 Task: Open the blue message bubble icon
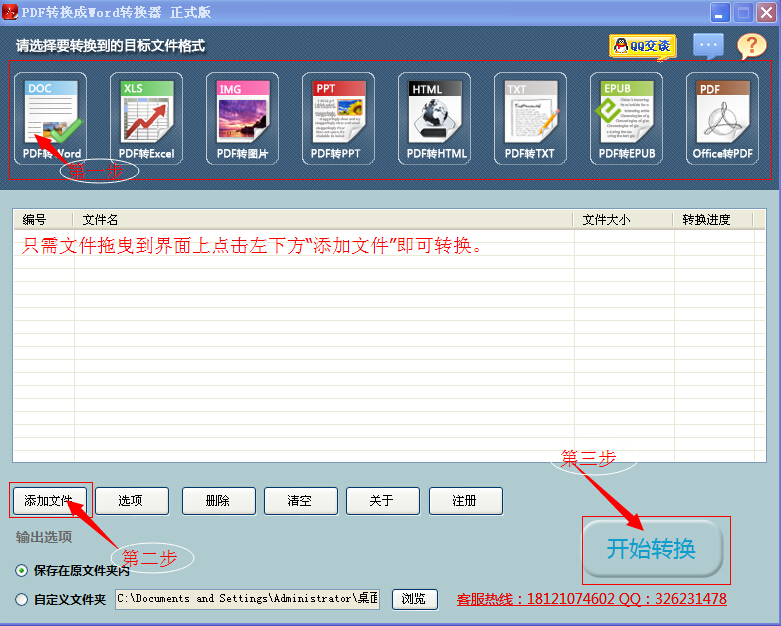pos(708,46)
